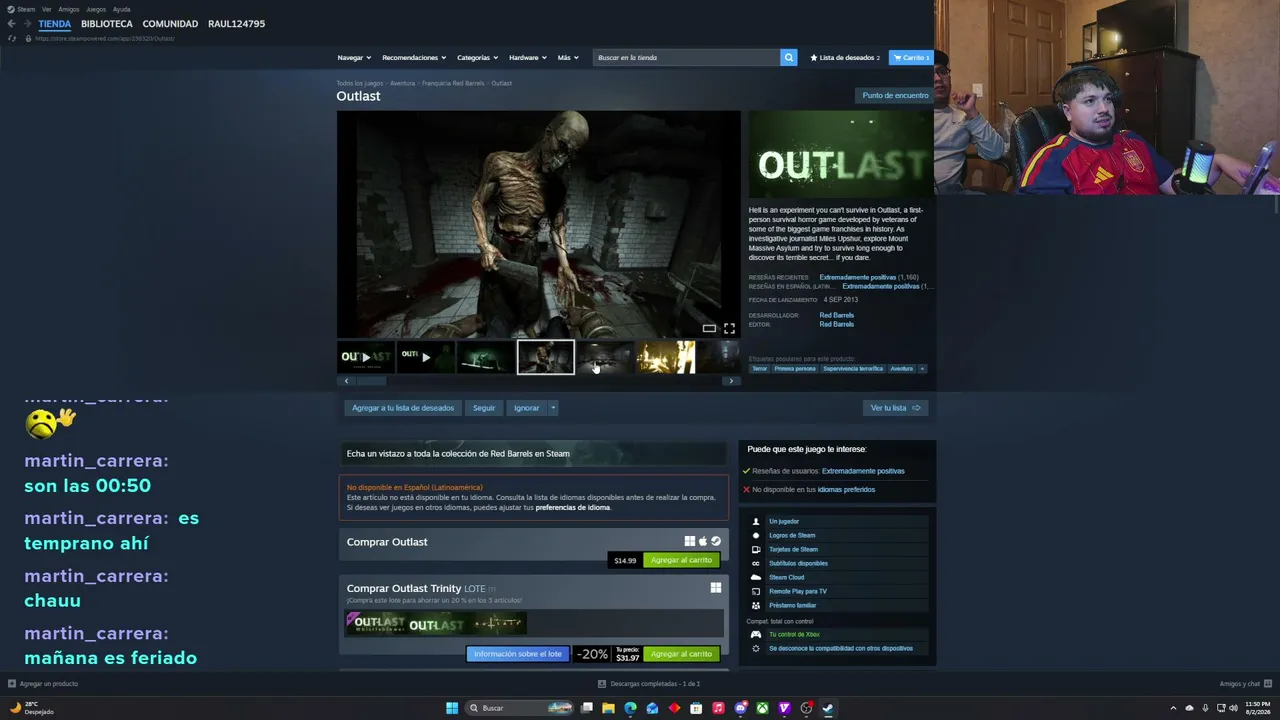
Task: Show hidden icons in the system tray
Action: click(1174, 708)
